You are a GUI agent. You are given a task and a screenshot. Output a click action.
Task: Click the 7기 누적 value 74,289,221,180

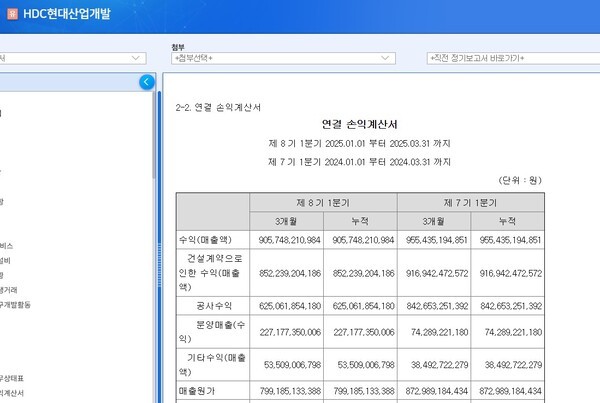[513, 332]
